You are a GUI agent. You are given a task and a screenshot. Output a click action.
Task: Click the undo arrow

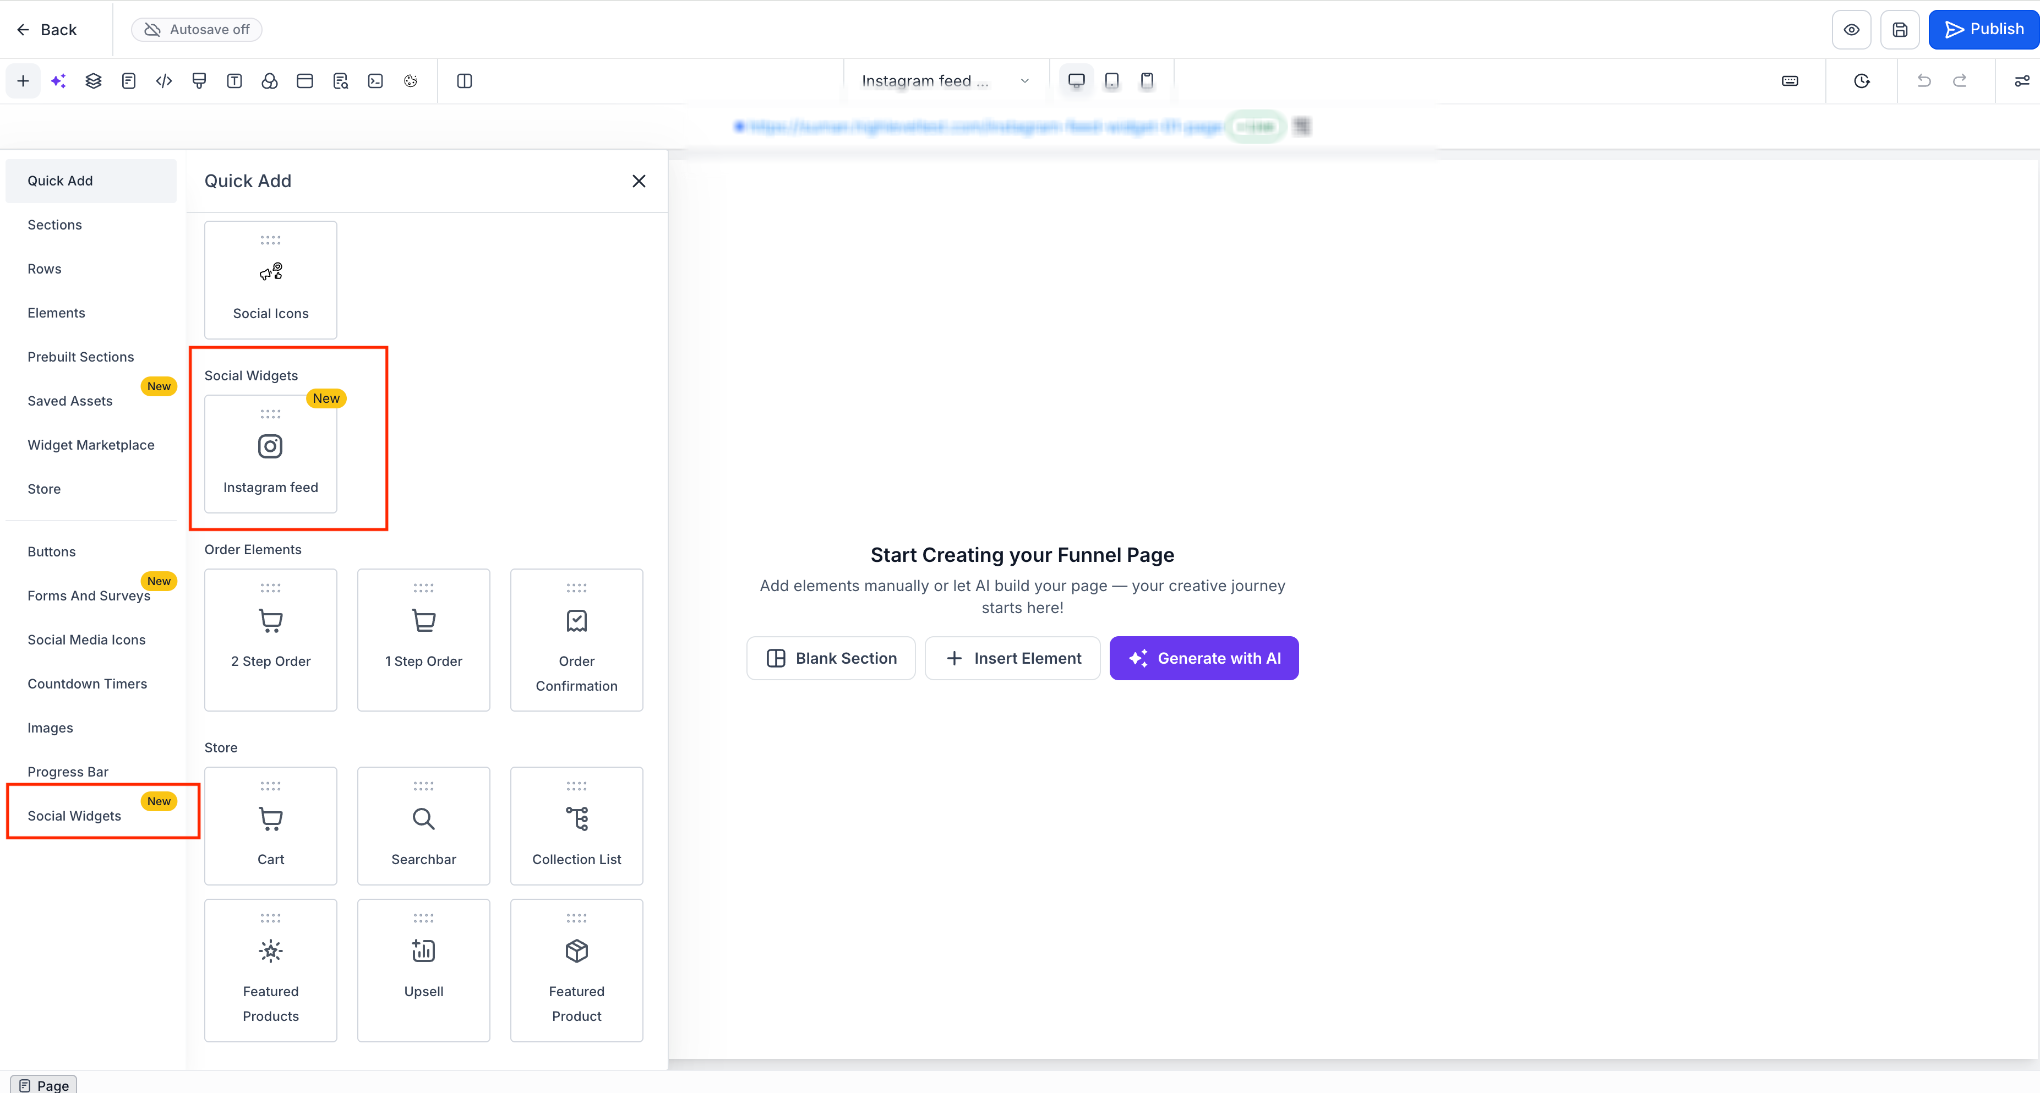coord(1924,81)
